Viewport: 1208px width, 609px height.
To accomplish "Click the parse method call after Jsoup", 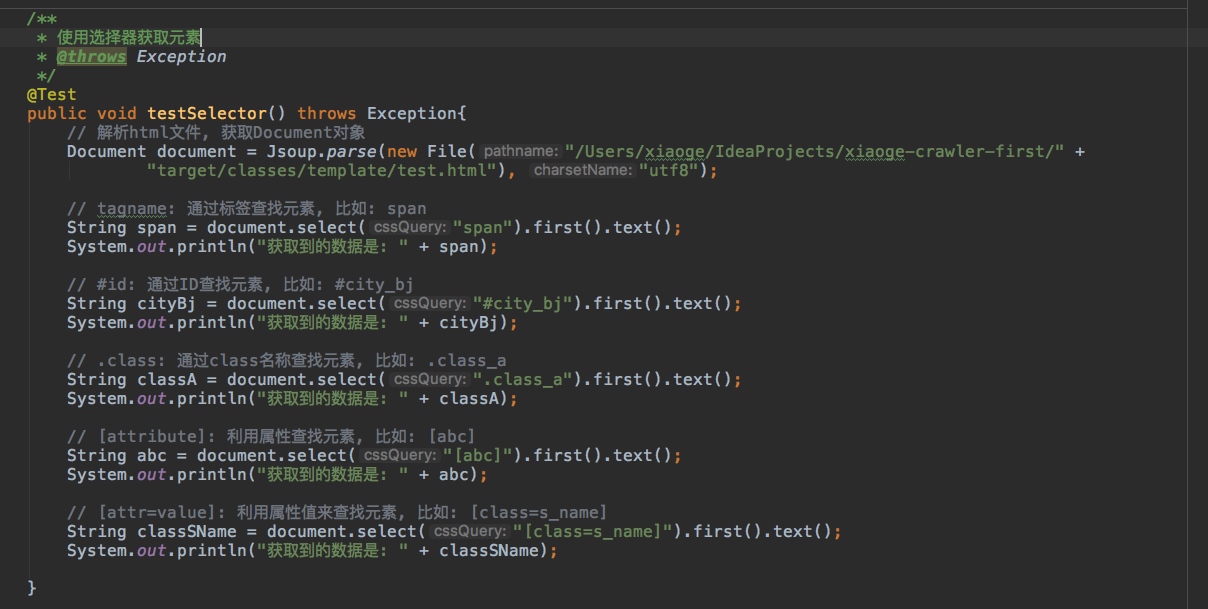I will pos(351,151).
